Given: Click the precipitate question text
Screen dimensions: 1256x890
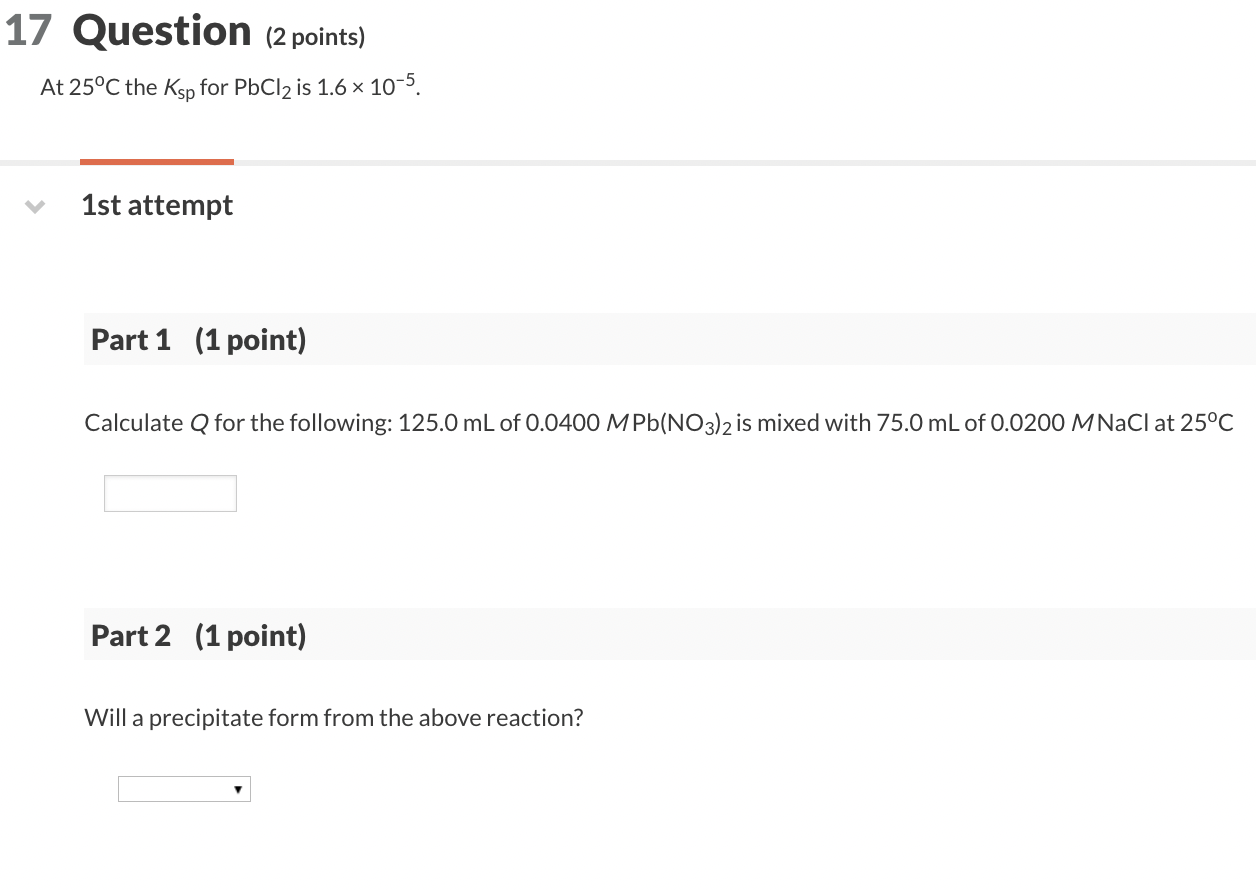Looking at the screenshot, I should click(x=334, y=717).
